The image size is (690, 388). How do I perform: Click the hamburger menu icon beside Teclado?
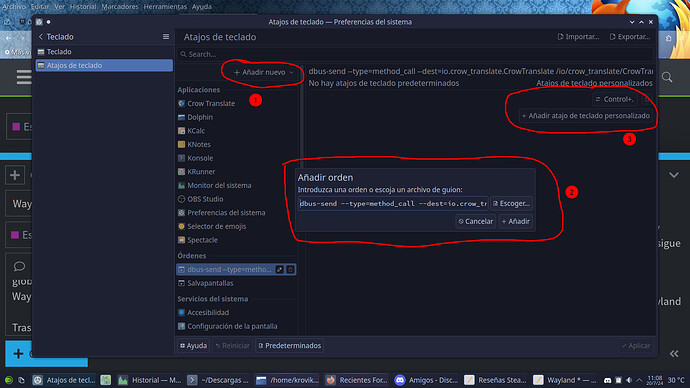click(x=166, y=37)
